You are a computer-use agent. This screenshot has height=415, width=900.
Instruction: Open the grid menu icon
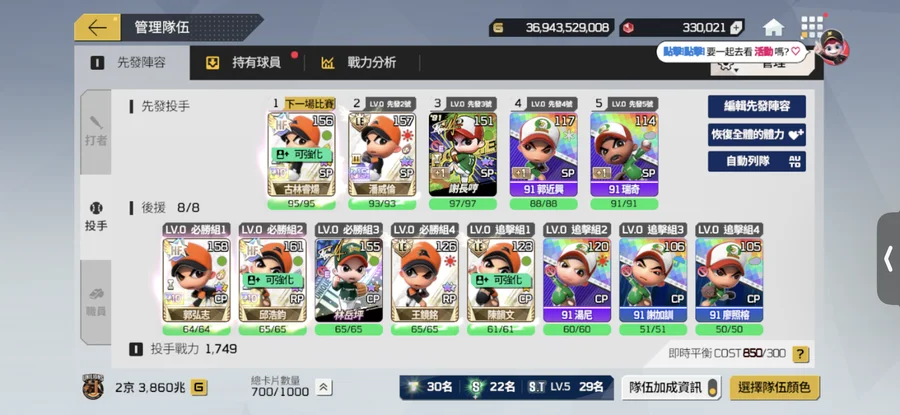point(812,27)
